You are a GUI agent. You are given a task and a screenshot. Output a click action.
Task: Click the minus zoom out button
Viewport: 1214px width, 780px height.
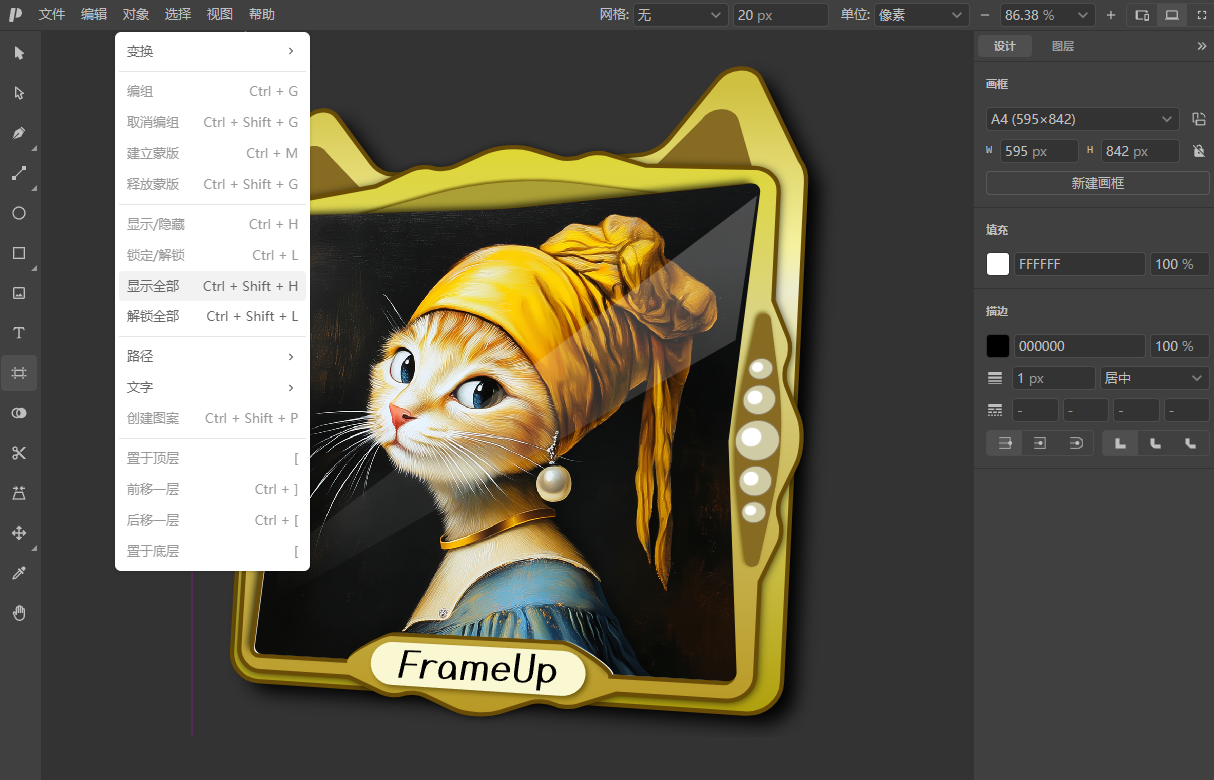tap(985, 15)
